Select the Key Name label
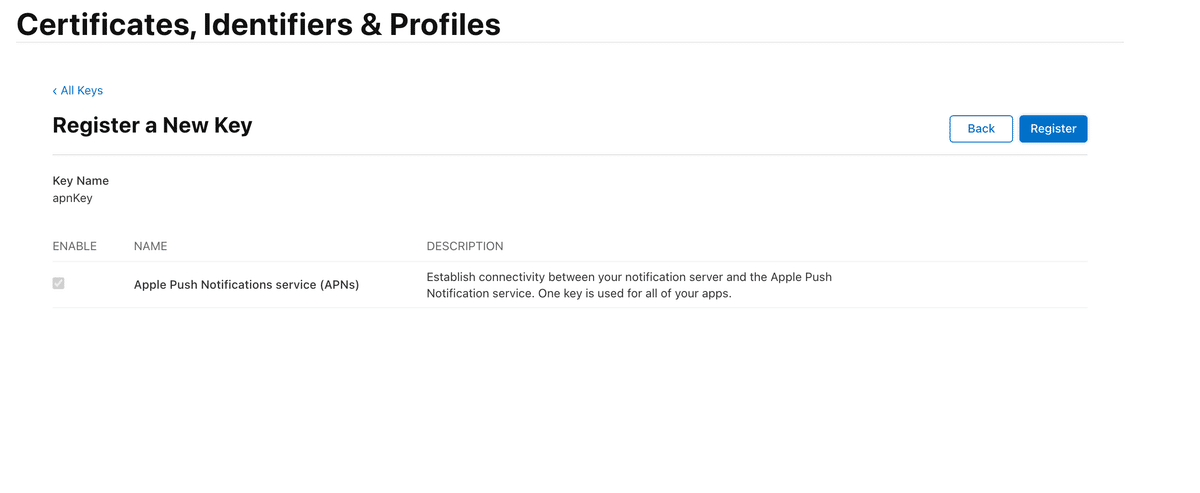Screen dimensions: 1200x493 (81, 181)
